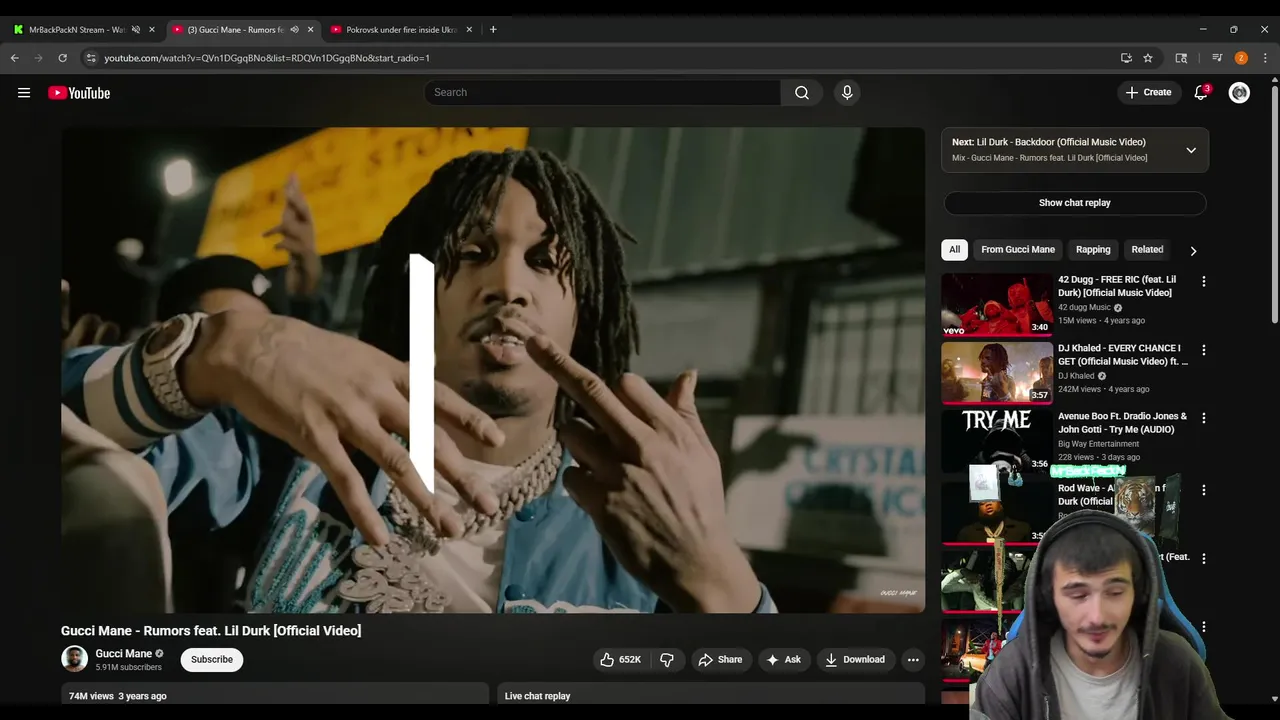
Task: Show more filter chips with right arrow
Action: point(1193,251)
